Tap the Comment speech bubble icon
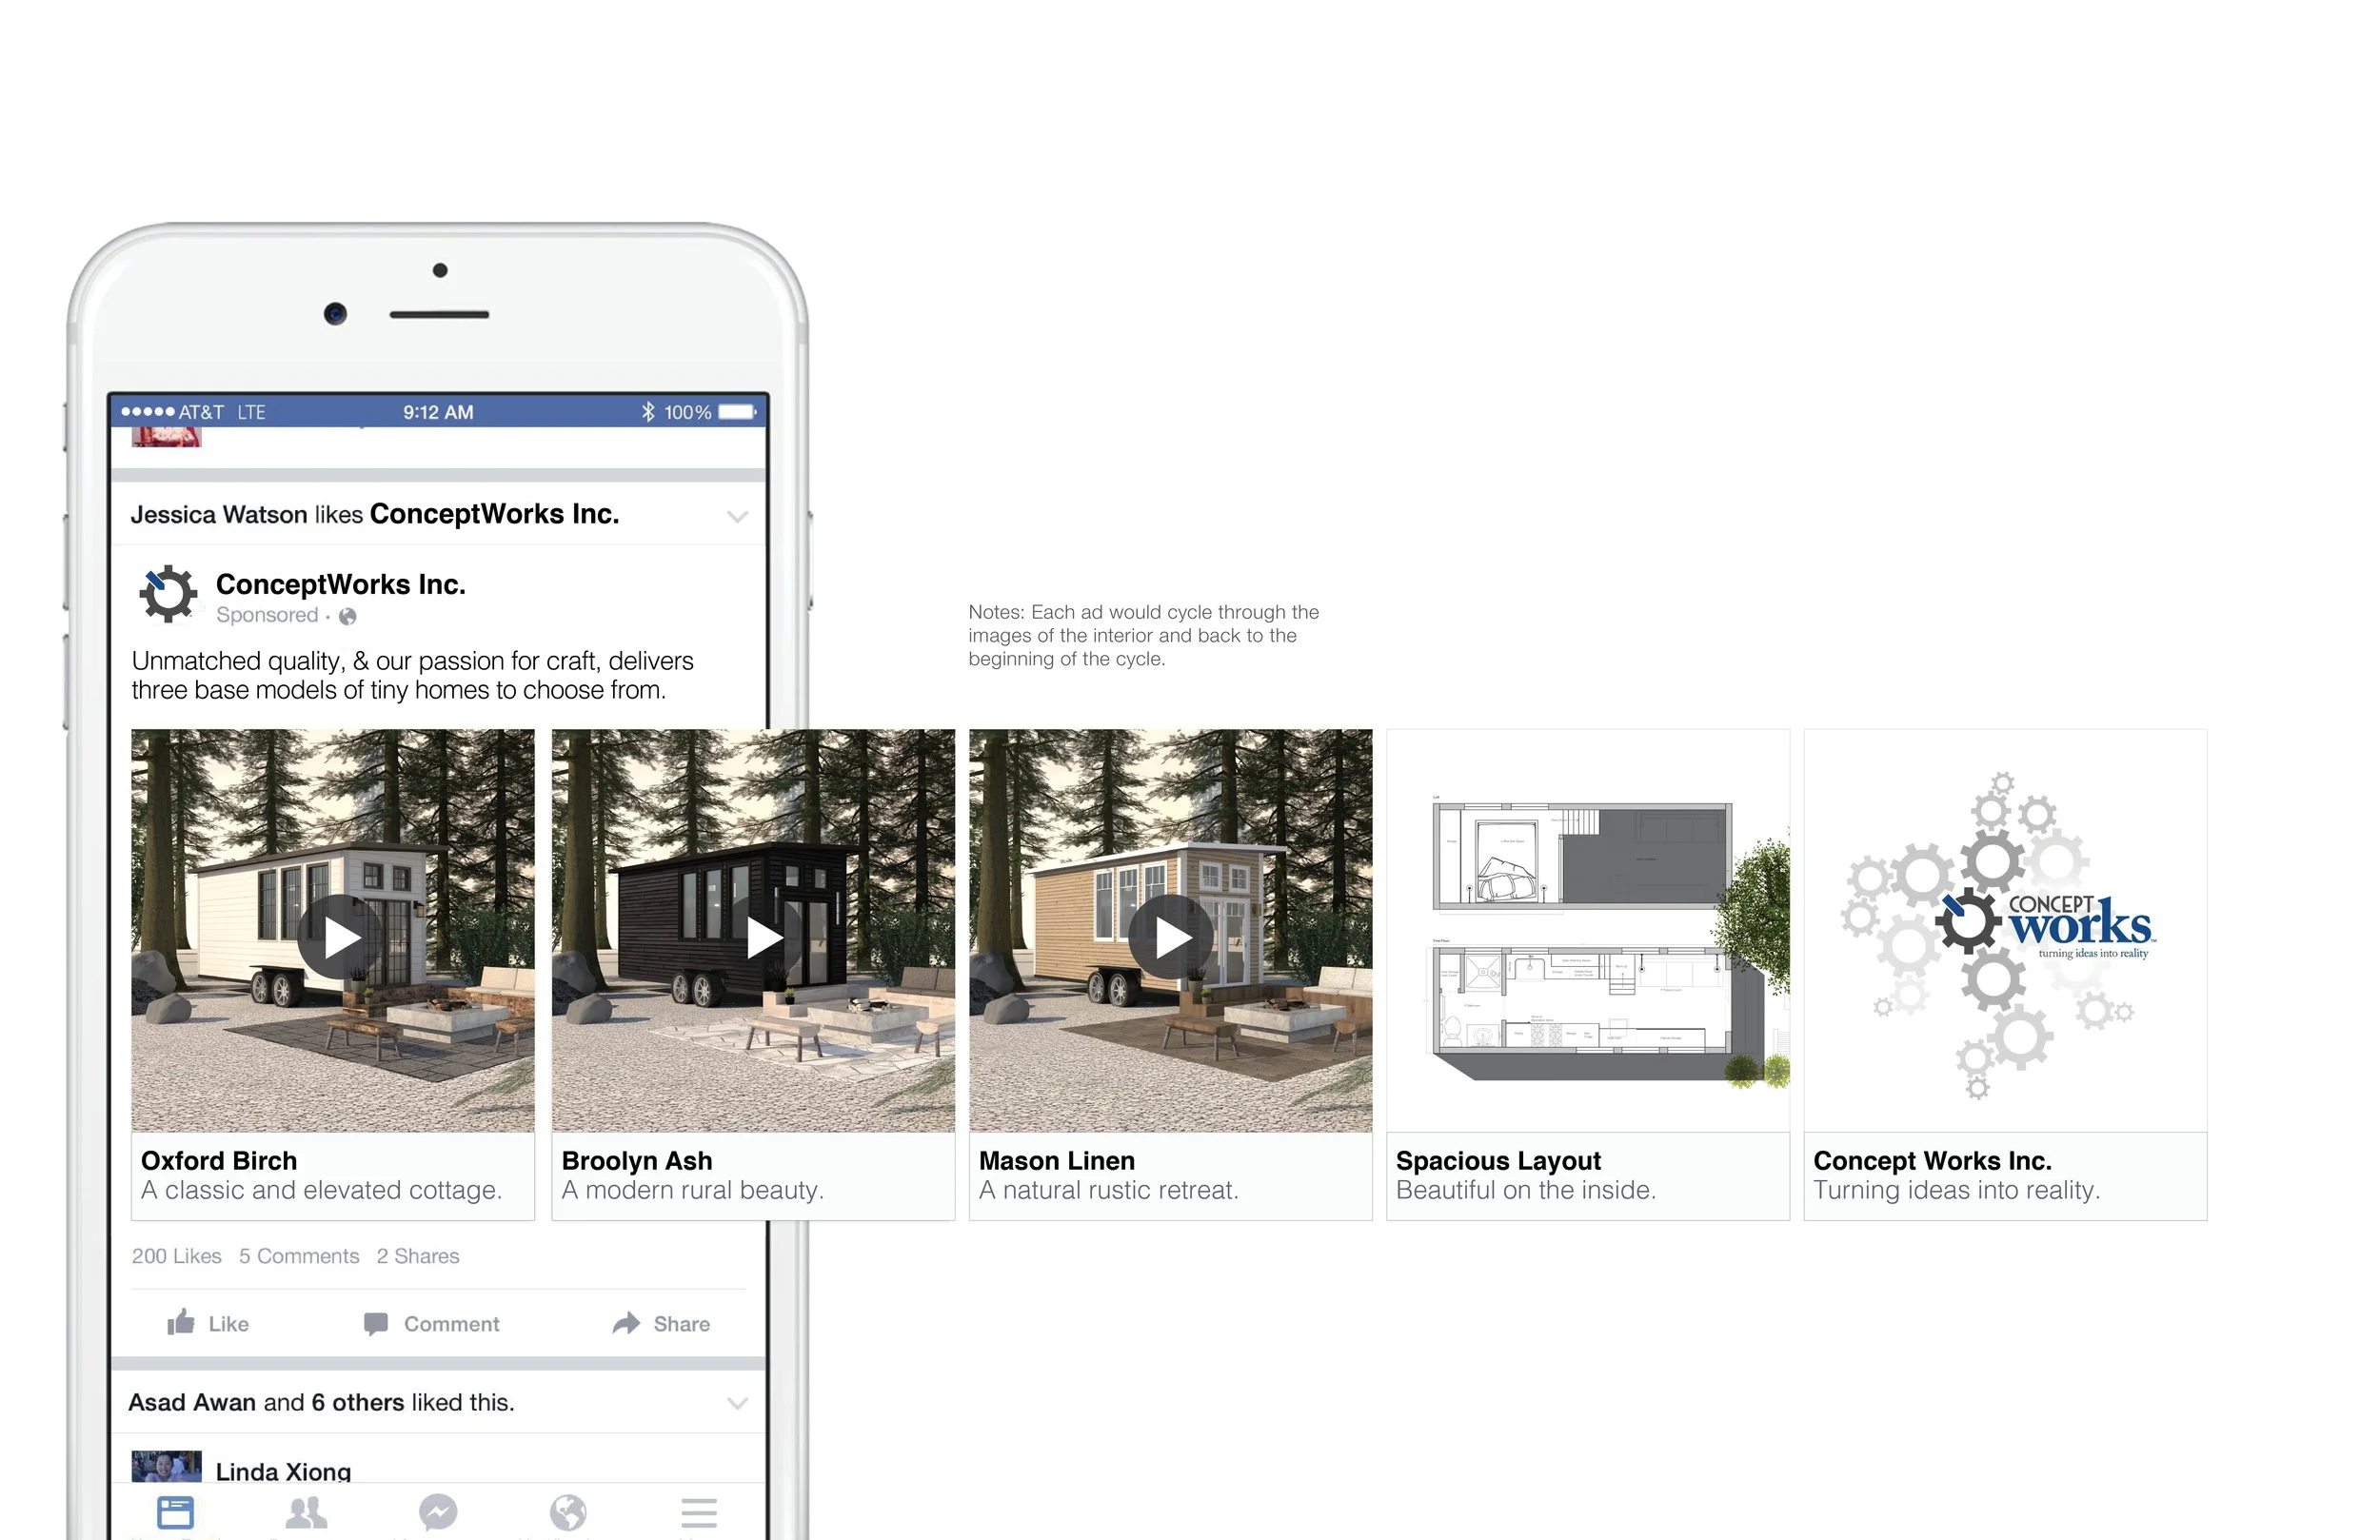This screenshot has height=1540, width=2380. (x=376, y=1324)
